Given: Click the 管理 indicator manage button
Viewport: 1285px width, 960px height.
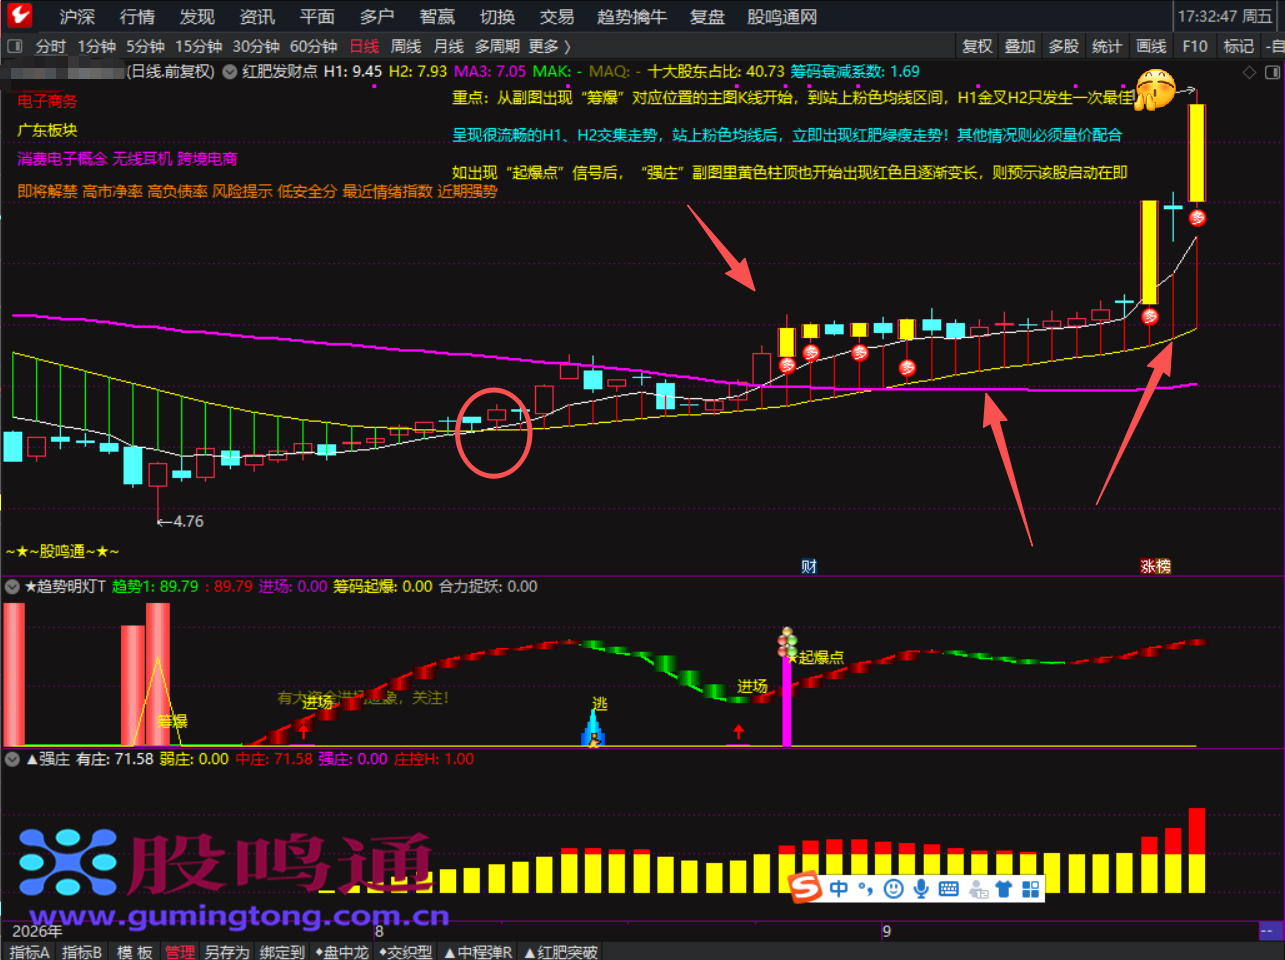Looking at the screenshot, I should tap(180, 952).
